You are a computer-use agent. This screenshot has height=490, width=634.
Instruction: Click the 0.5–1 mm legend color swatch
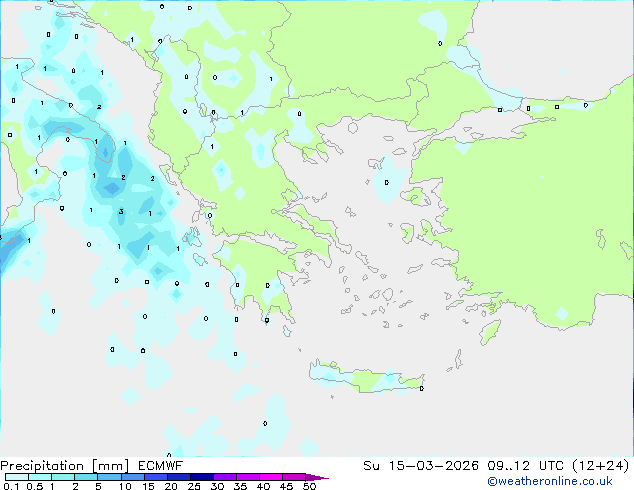[x=40, y=477]
